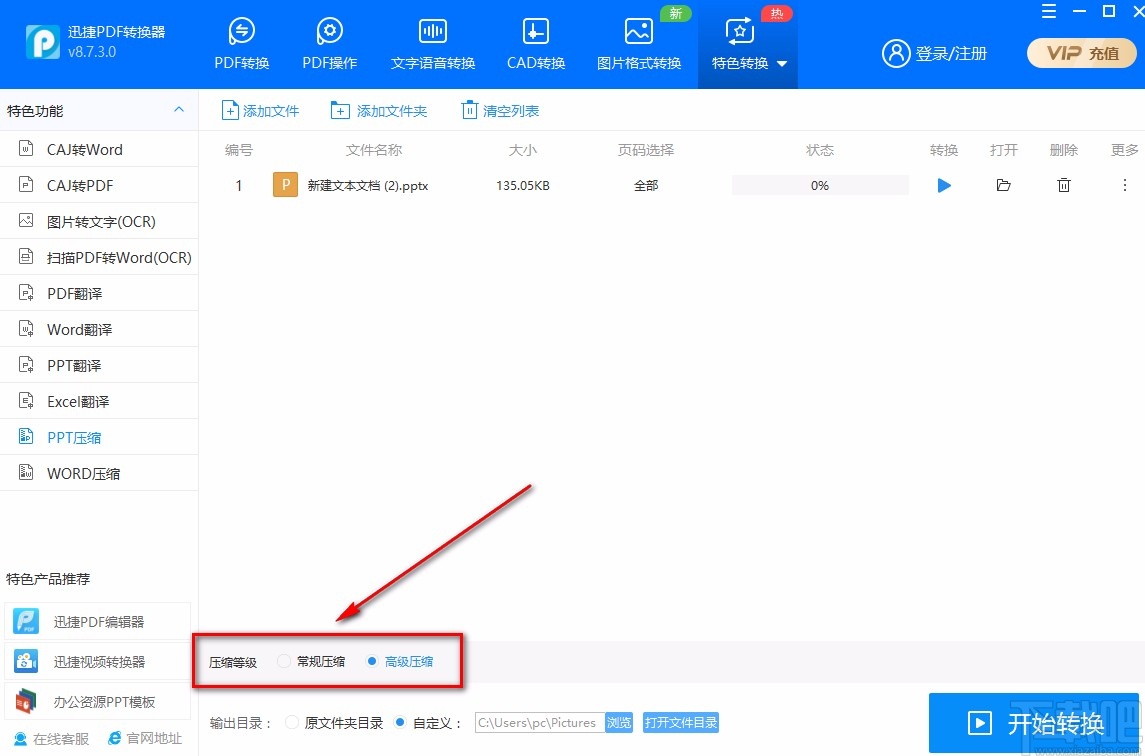The height and width of the screenshot is (756, 1145).
Task: Click 清空列表 to clear the file list
Action: click(499, 110)
